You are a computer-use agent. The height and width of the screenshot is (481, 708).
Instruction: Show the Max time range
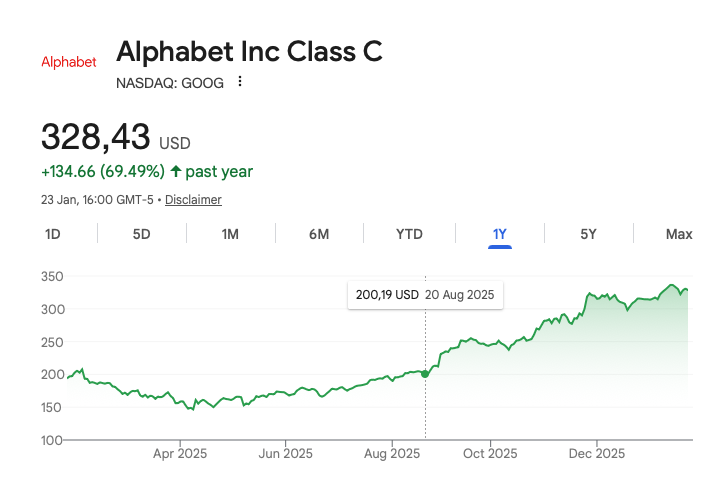pos(679,234)
